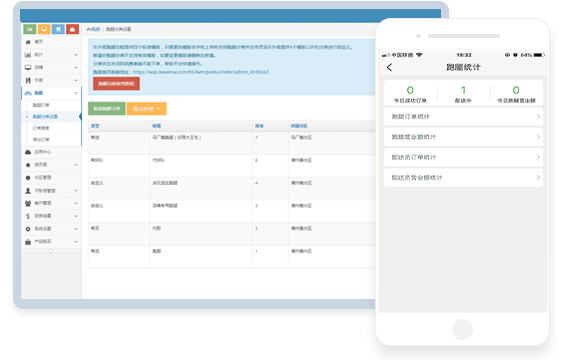Click the orange monitor shortcut icon

[44, 29]
